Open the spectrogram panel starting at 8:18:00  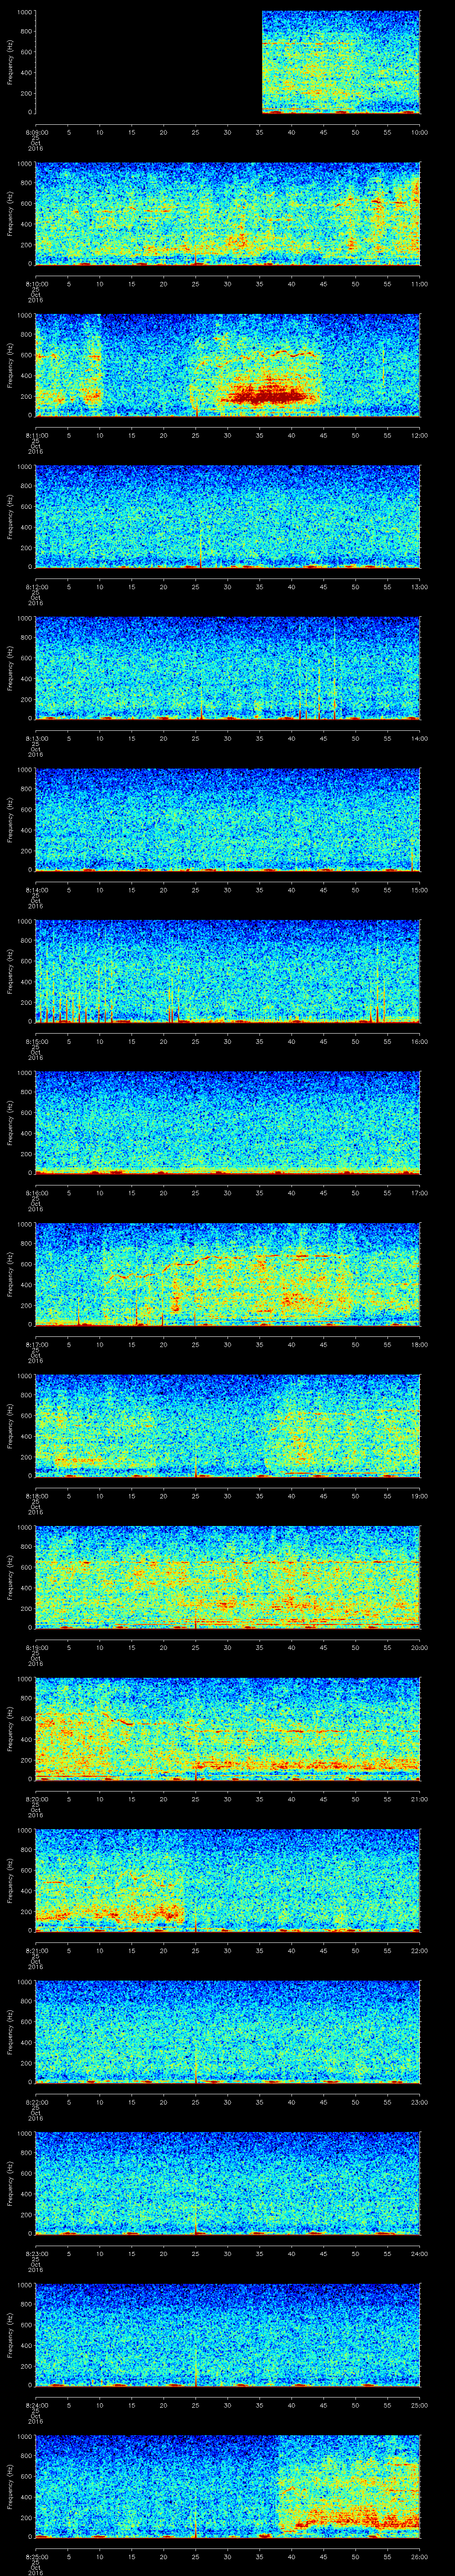click(228, 1425)
